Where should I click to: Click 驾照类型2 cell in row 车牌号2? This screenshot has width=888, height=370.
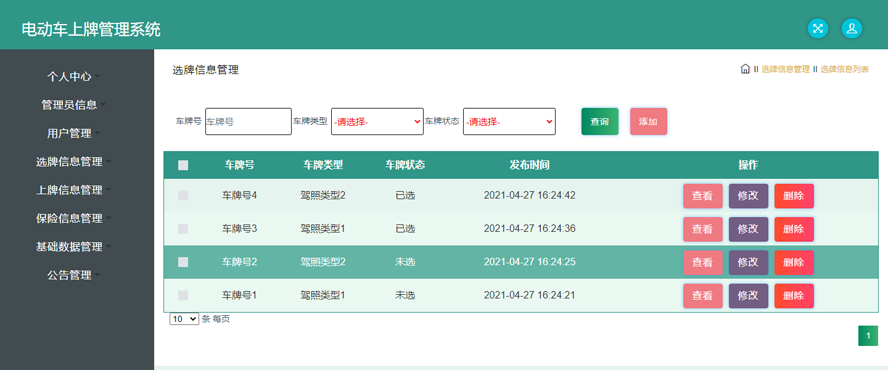323,262
